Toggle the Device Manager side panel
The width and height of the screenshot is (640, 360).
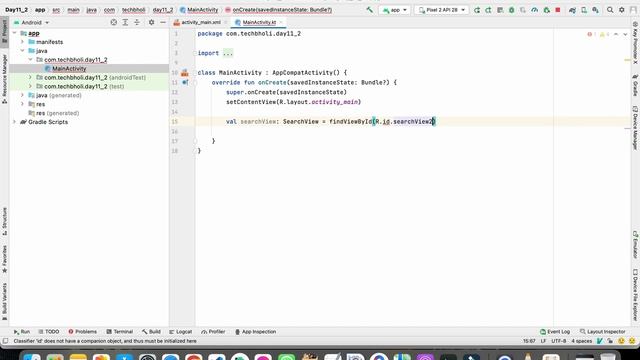pos(636,127)
